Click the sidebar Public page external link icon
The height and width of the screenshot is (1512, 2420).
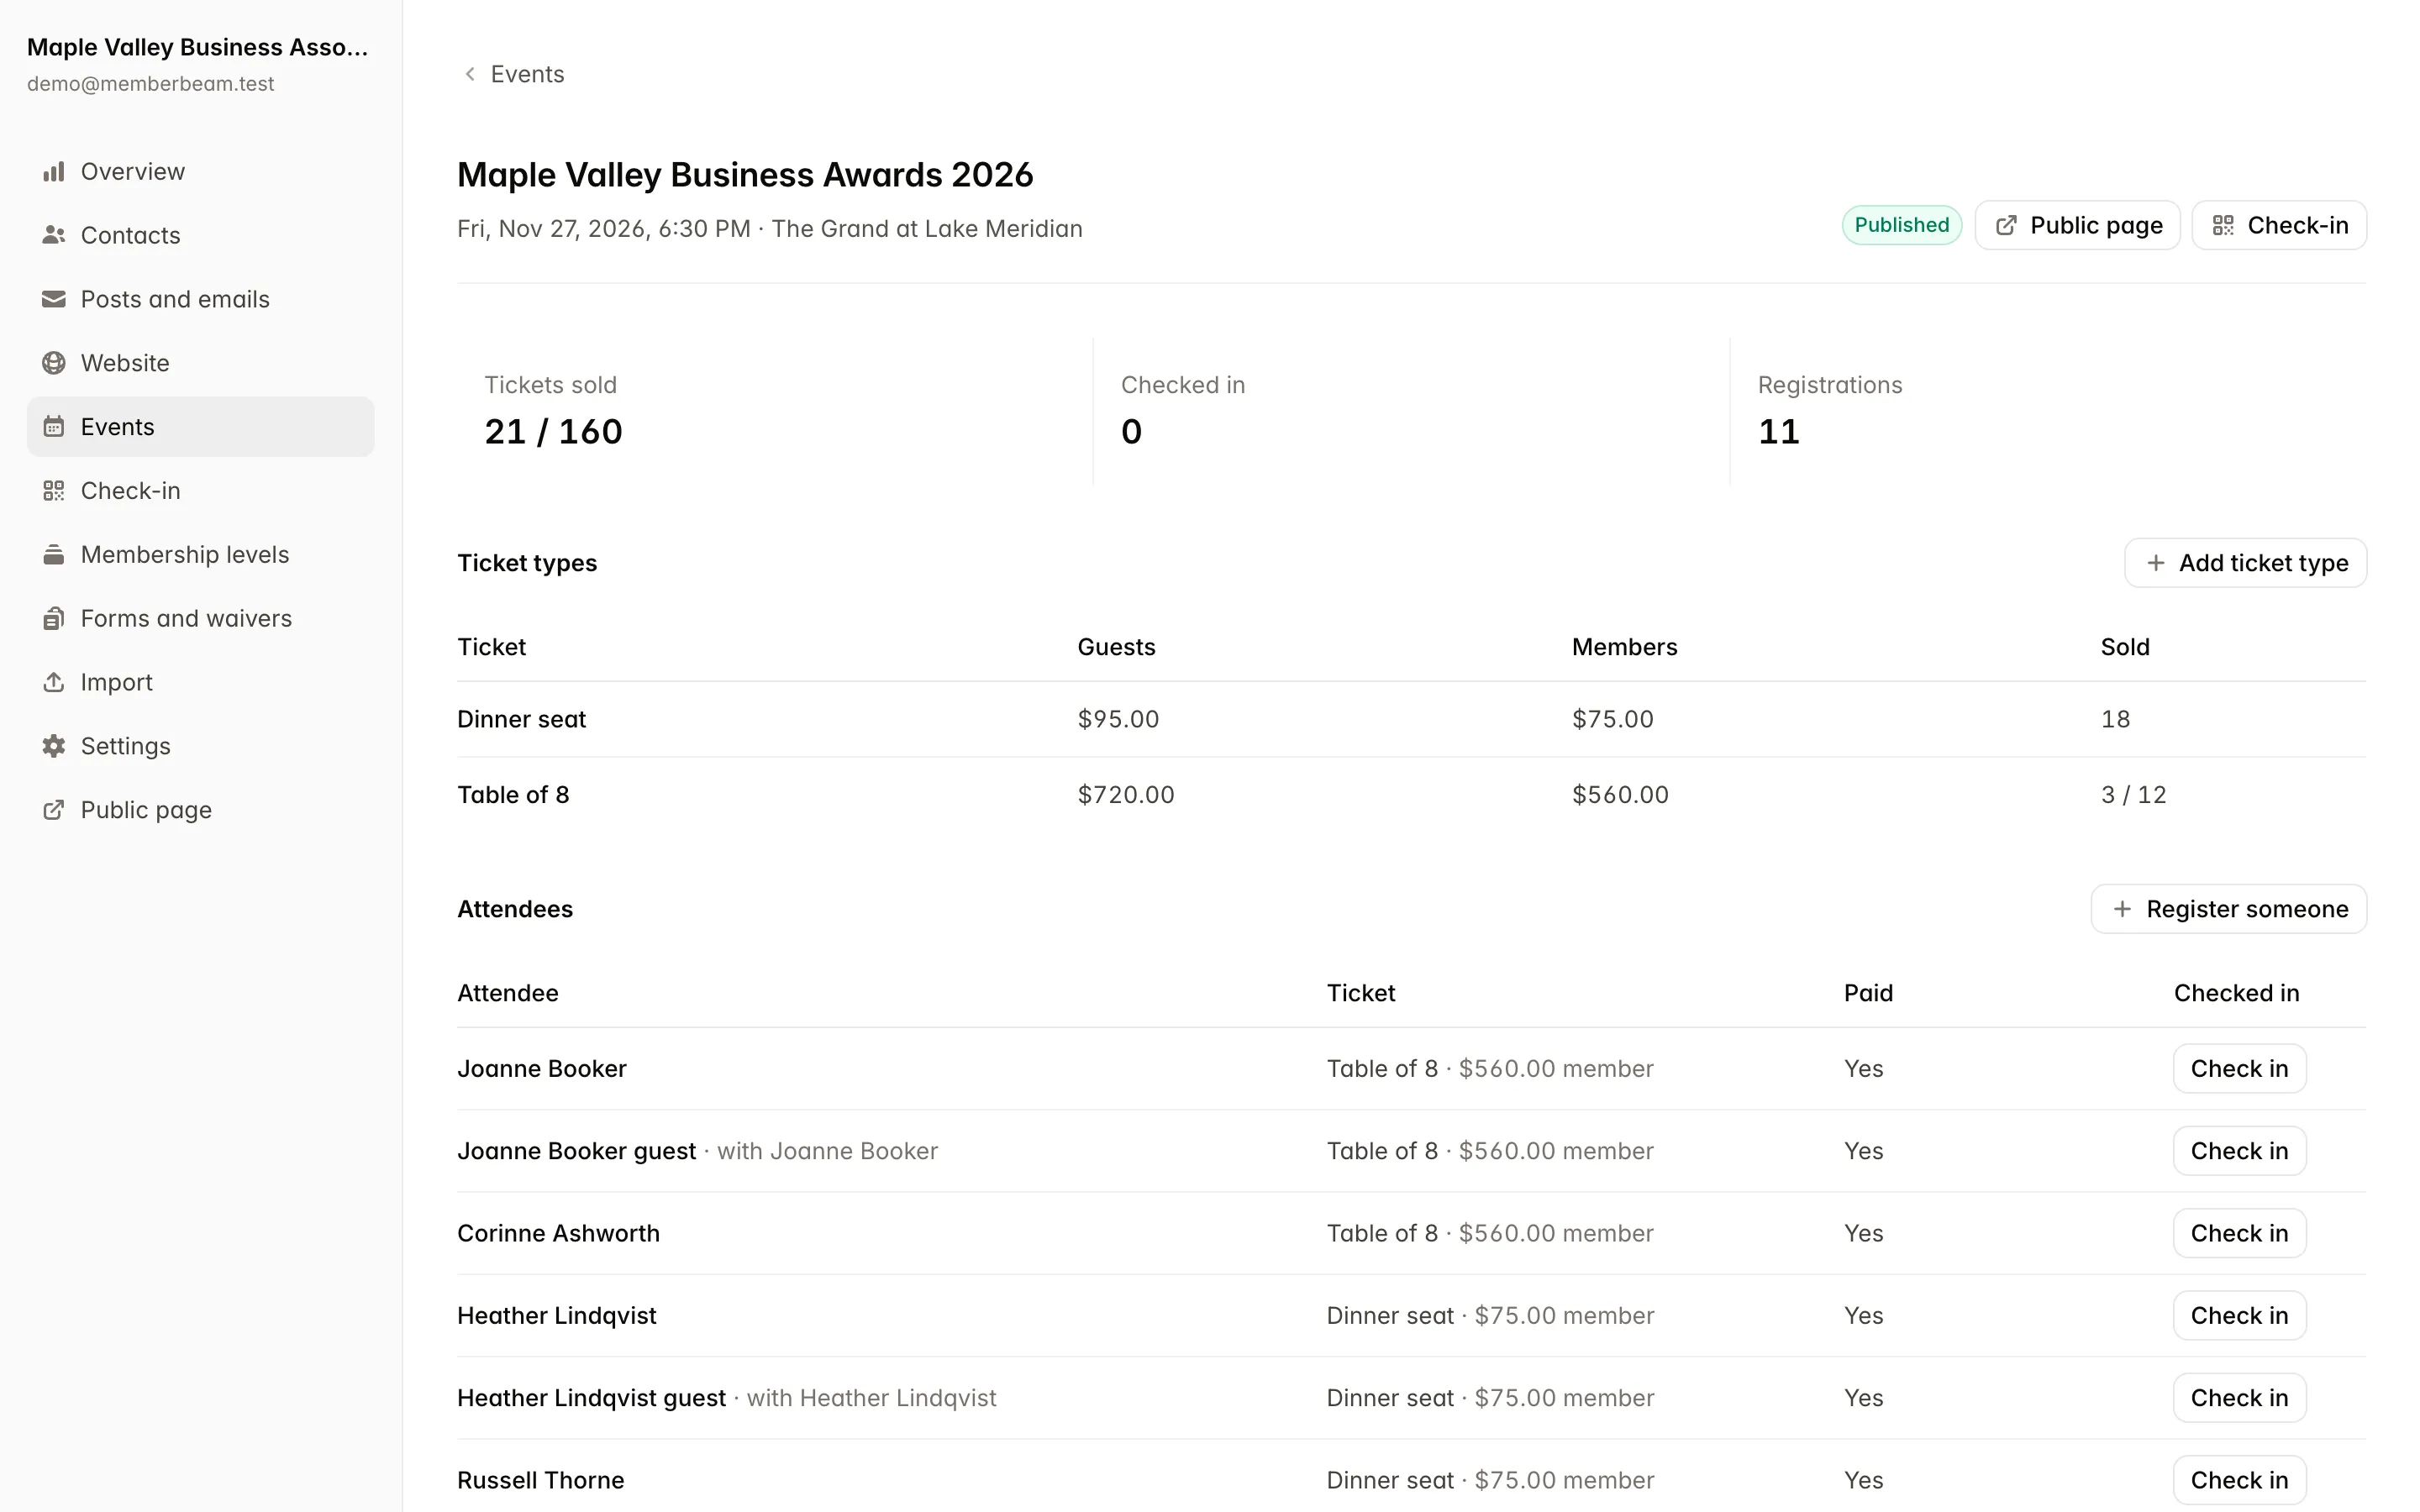(x=54, y=810)
